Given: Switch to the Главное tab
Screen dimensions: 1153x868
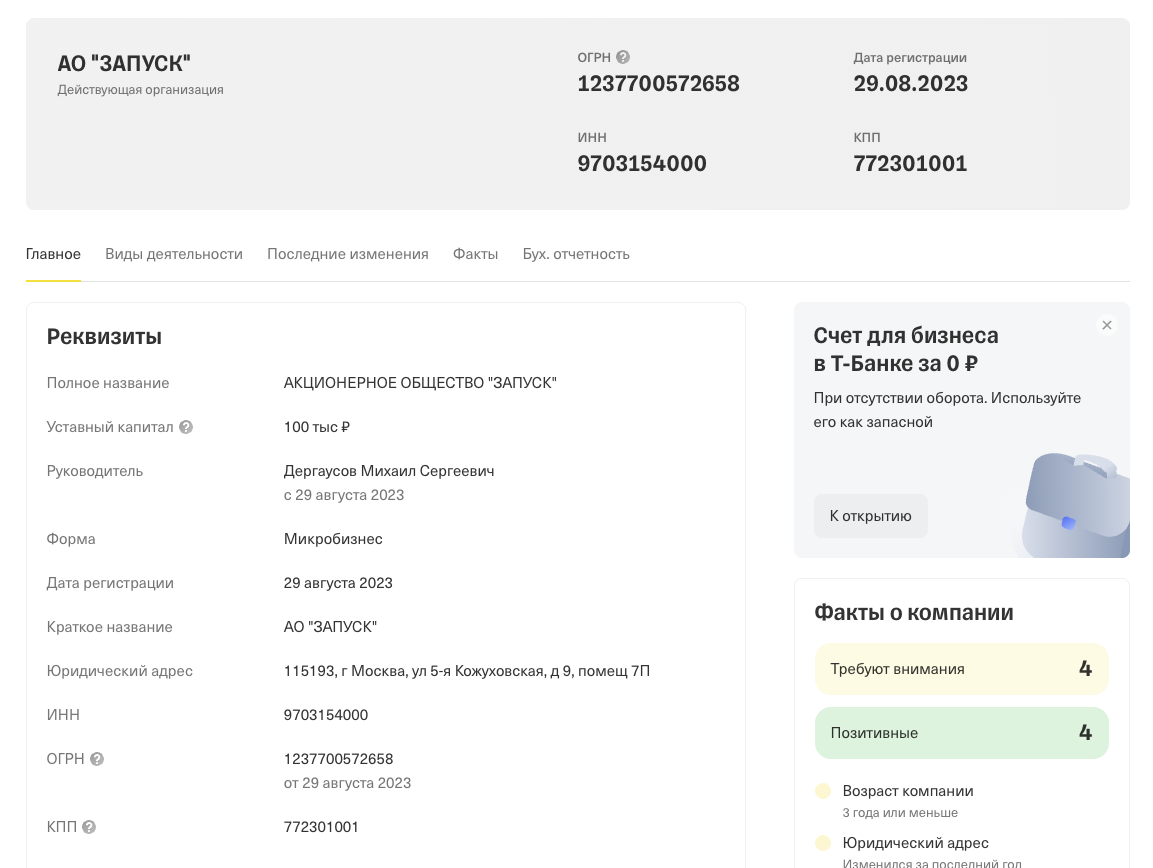Looking at the screenshot, I should point(53,254).
